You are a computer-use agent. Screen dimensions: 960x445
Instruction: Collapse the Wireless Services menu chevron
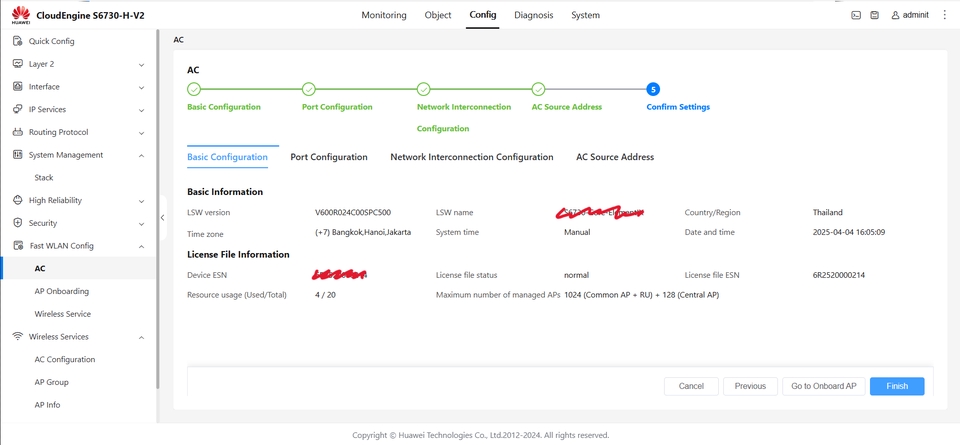click(141, 337)
